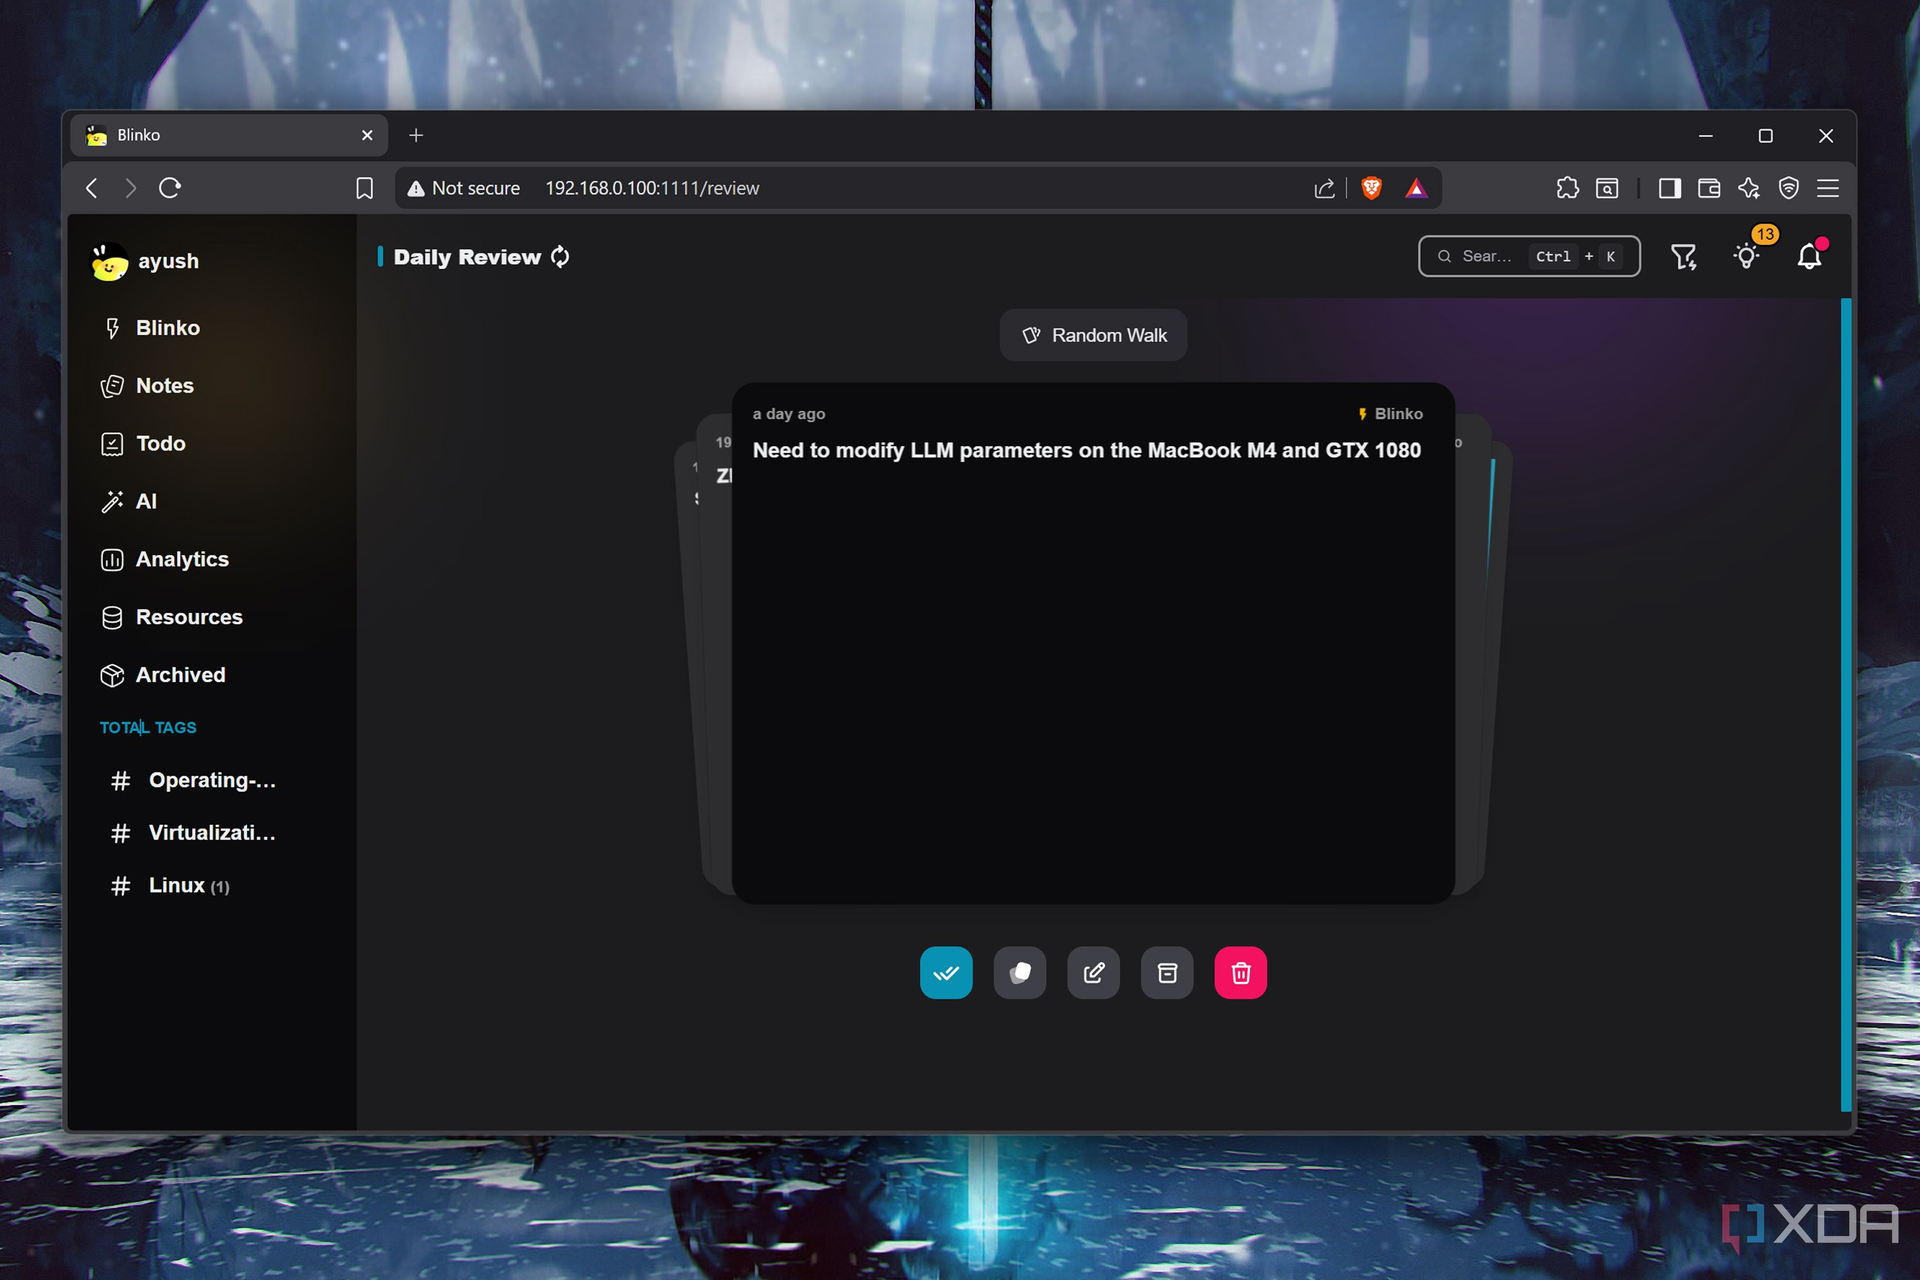Screen dimensions: 1920x1280
Task: Reload the current page
Action: point(170,188)
